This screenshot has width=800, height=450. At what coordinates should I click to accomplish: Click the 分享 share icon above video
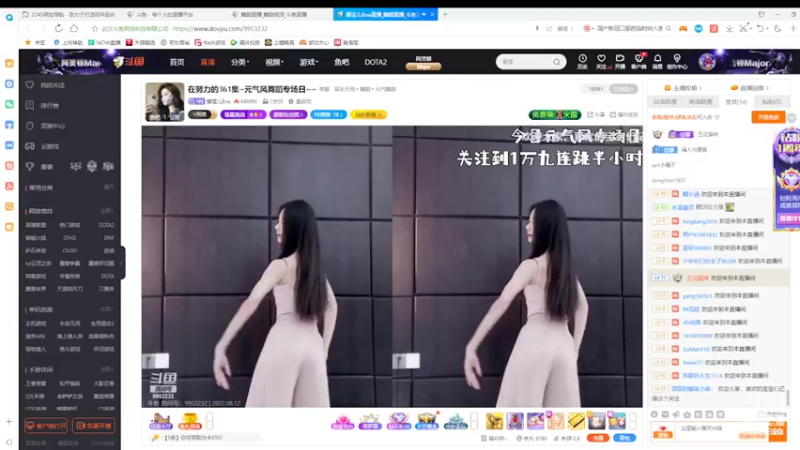[596, 115]
